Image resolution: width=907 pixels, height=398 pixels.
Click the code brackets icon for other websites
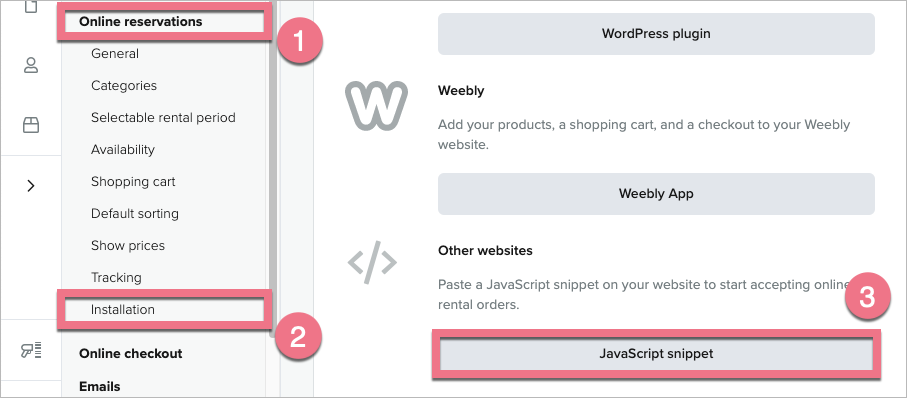(x=373, y=262)
